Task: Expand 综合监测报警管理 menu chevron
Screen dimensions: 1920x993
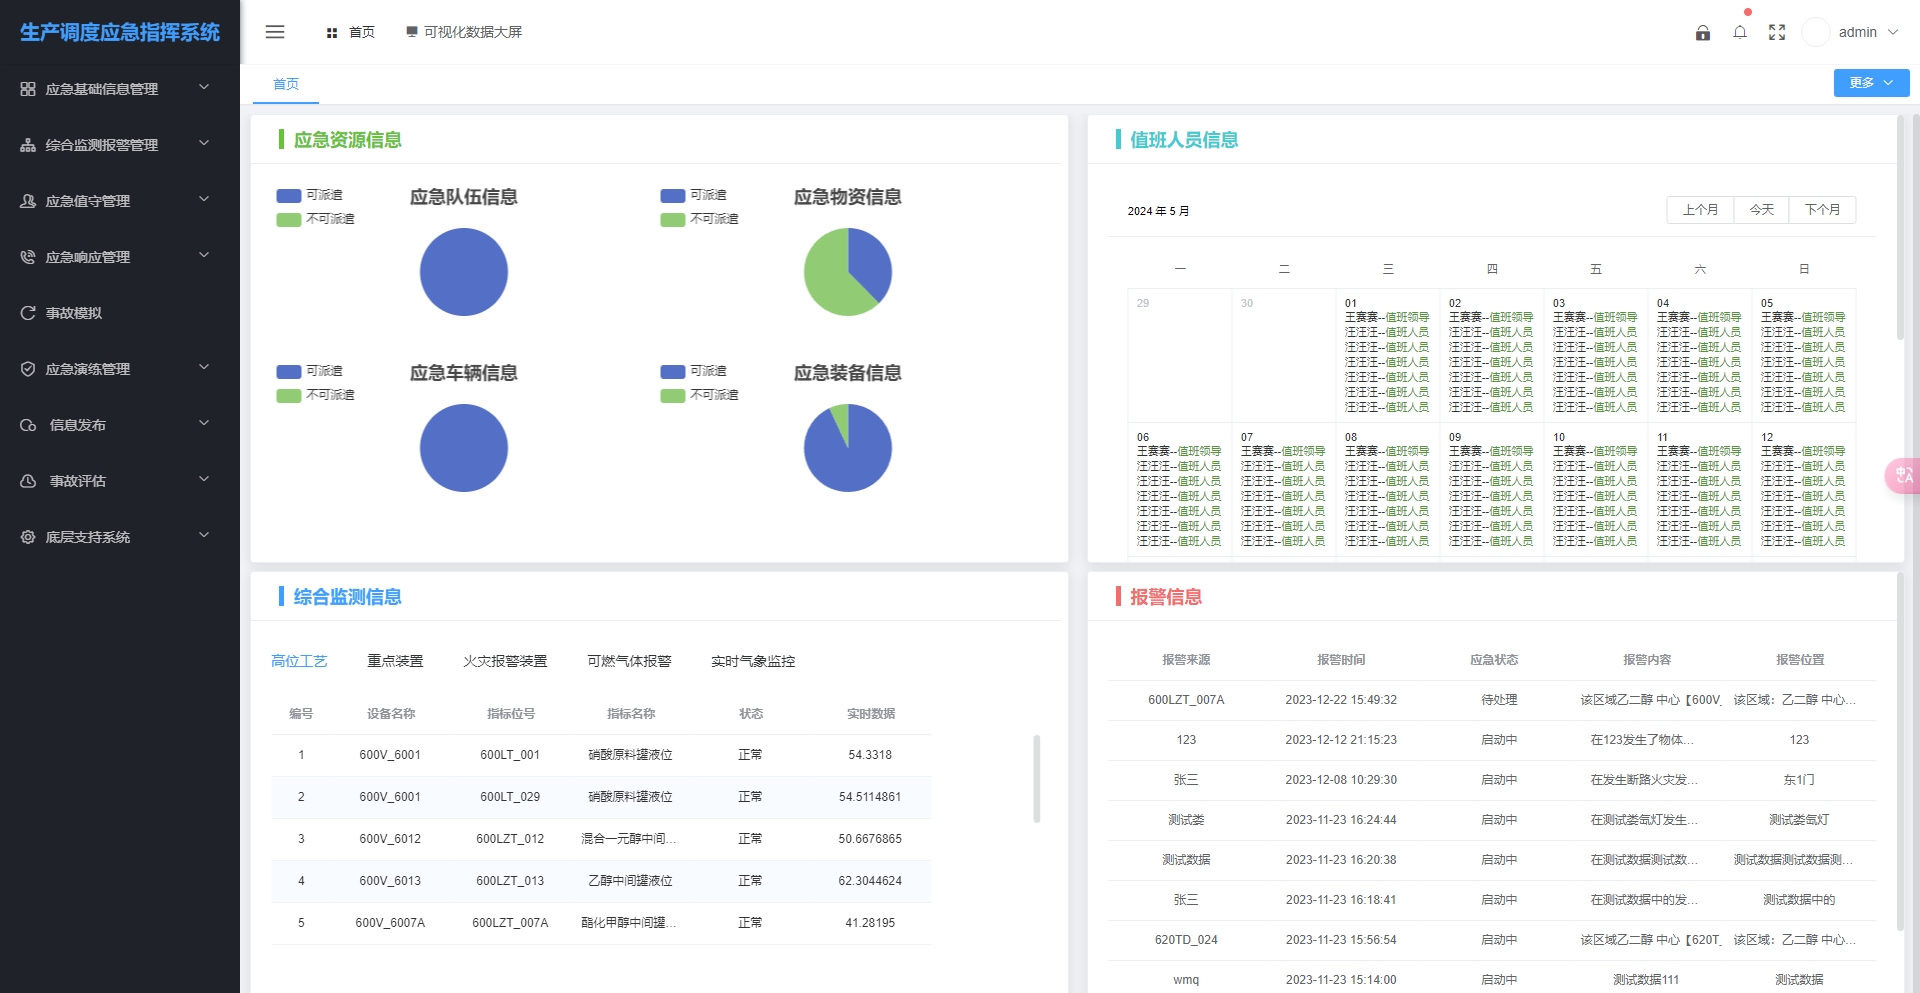Action: point(204,143)
